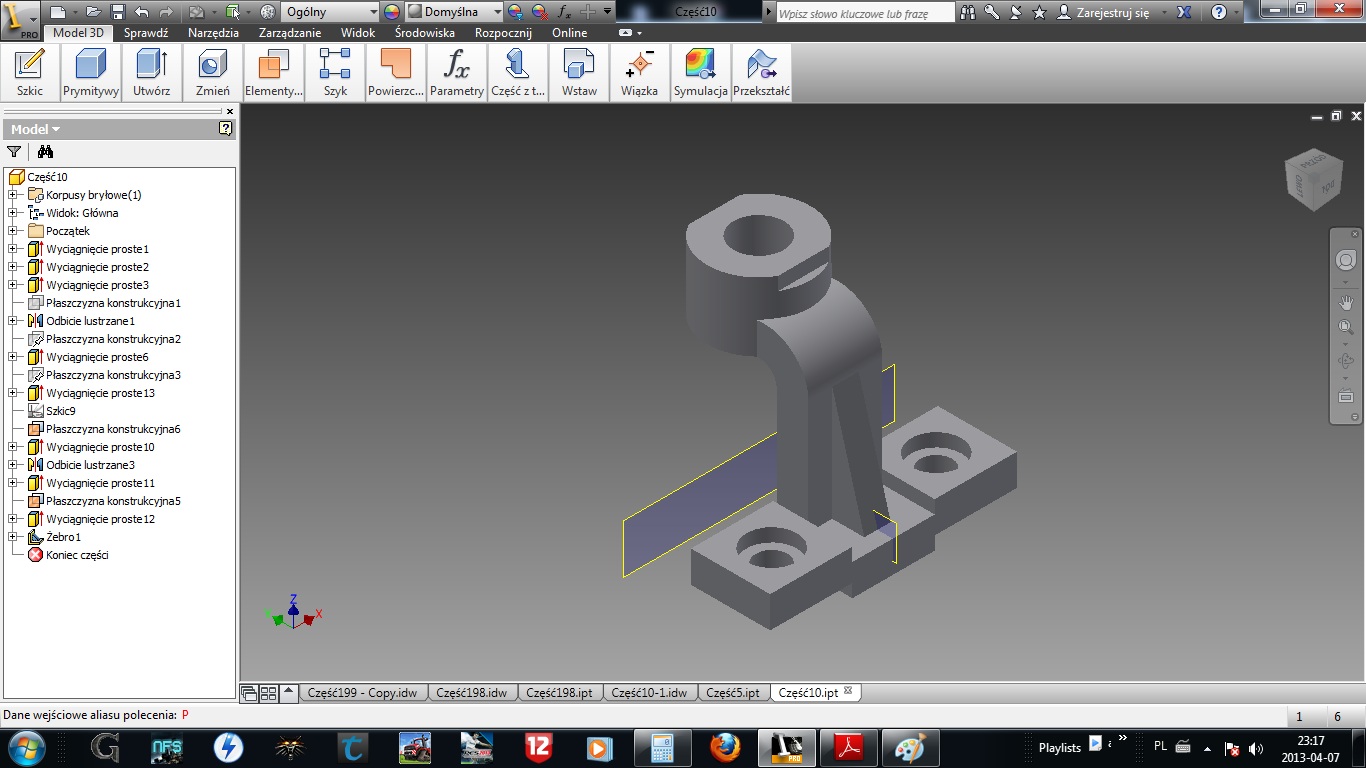1366x768 pixels.
Task: Click the Pan hand navigation tool
Action: [x=1346, y=302]
